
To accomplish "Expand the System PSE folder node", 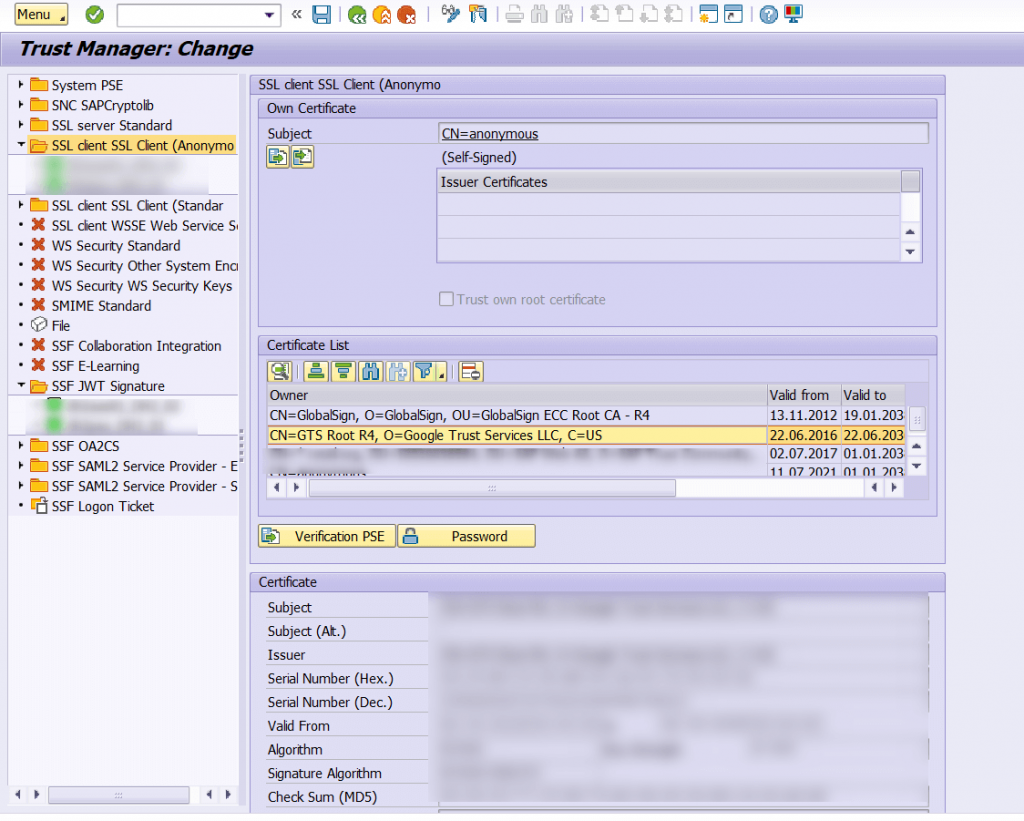I will 21,85.
